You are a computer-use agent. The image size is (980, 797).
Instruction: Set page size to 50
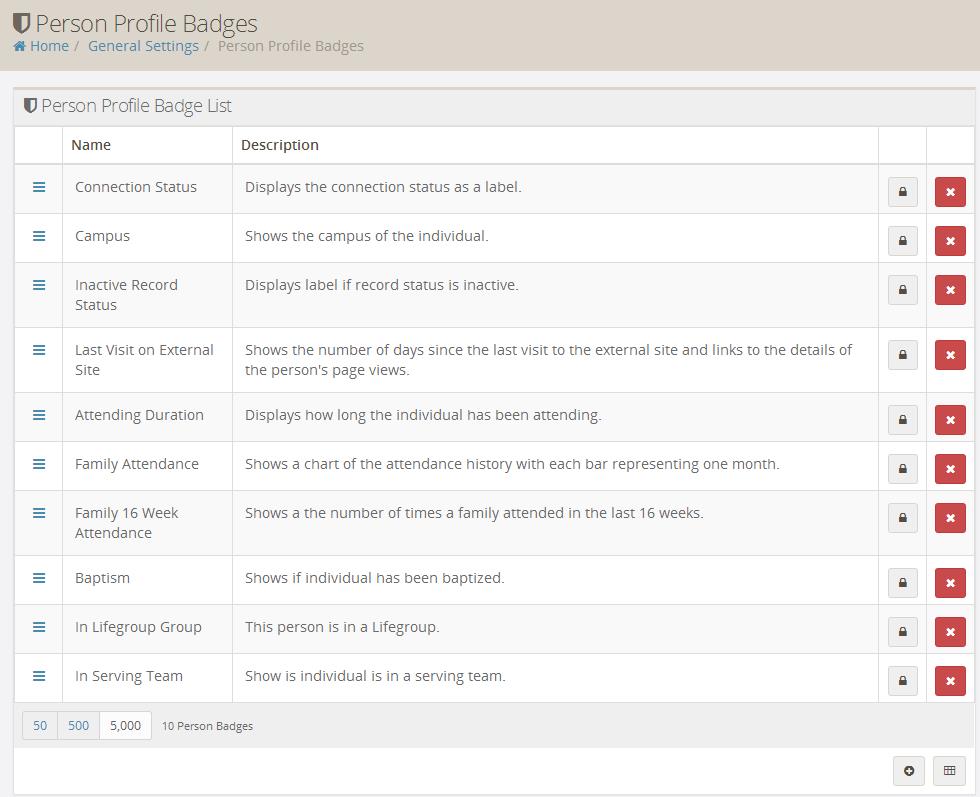(40, 725)
